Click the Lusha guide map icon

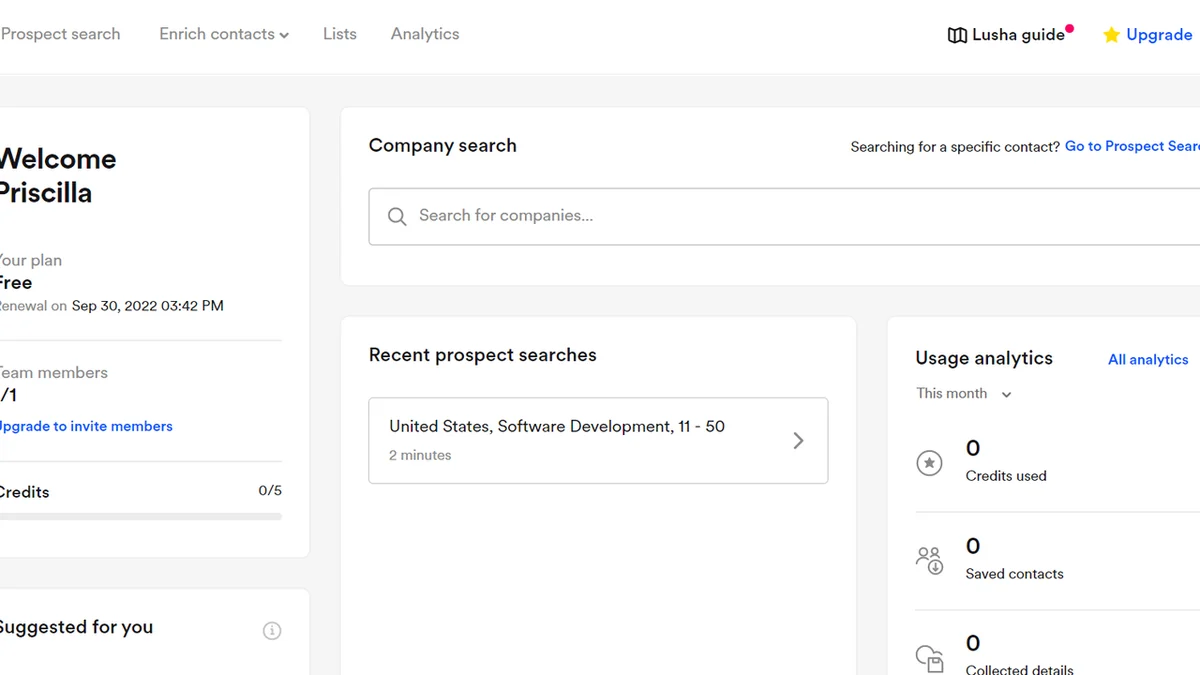(x=957, y=35)
